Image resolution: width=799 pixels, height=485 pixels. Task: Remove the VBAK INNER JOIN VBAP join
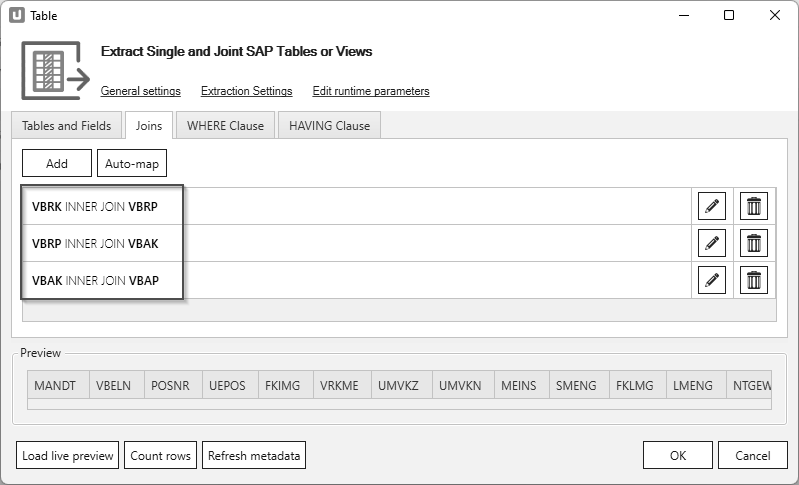click(754, 280)
